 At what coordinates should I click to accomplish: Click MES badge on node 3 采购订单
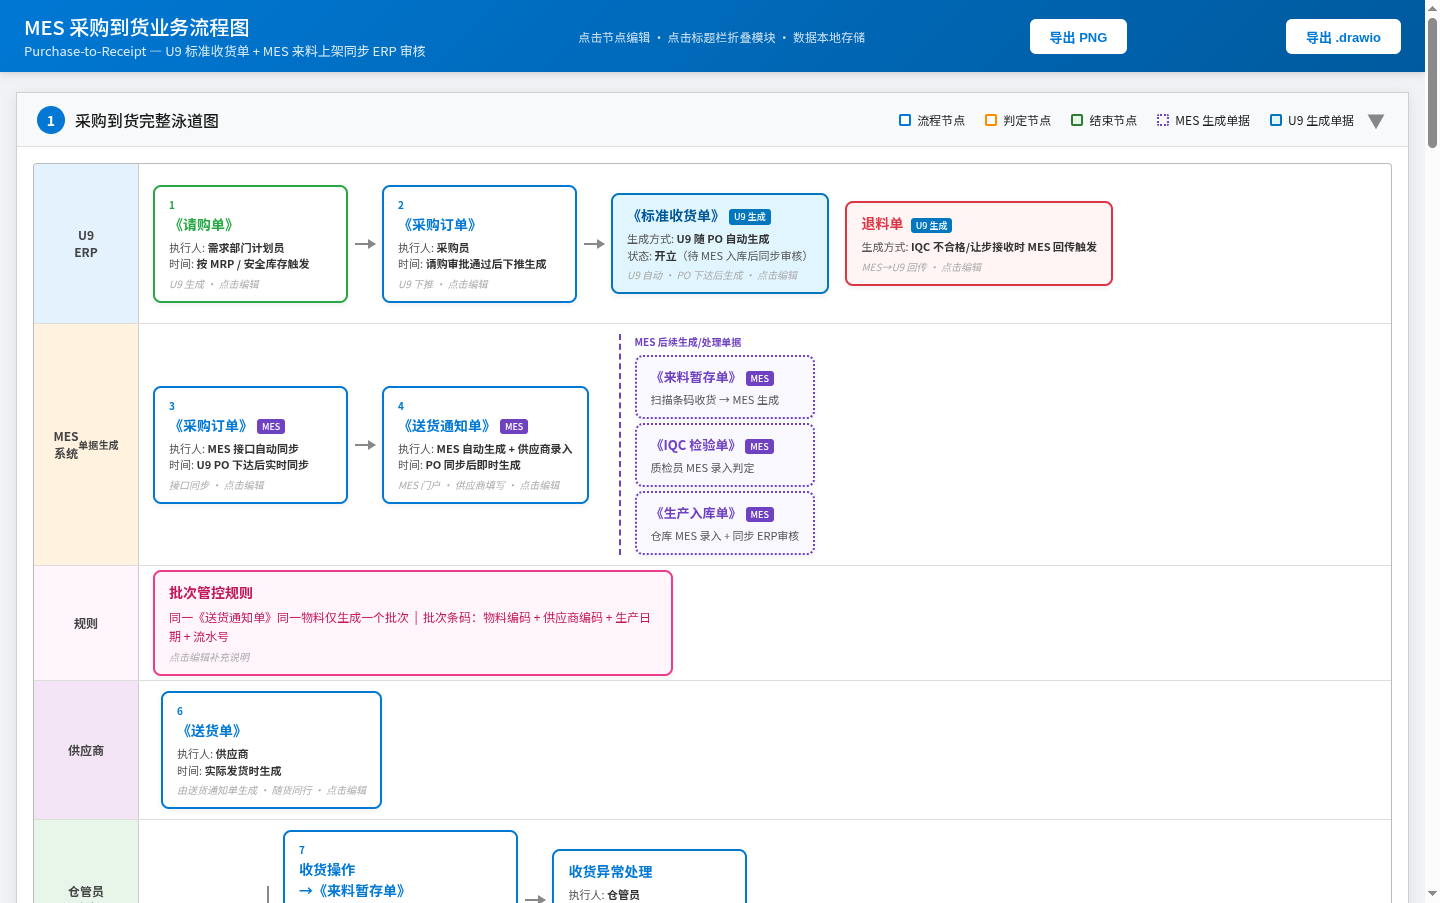point(271,427)
